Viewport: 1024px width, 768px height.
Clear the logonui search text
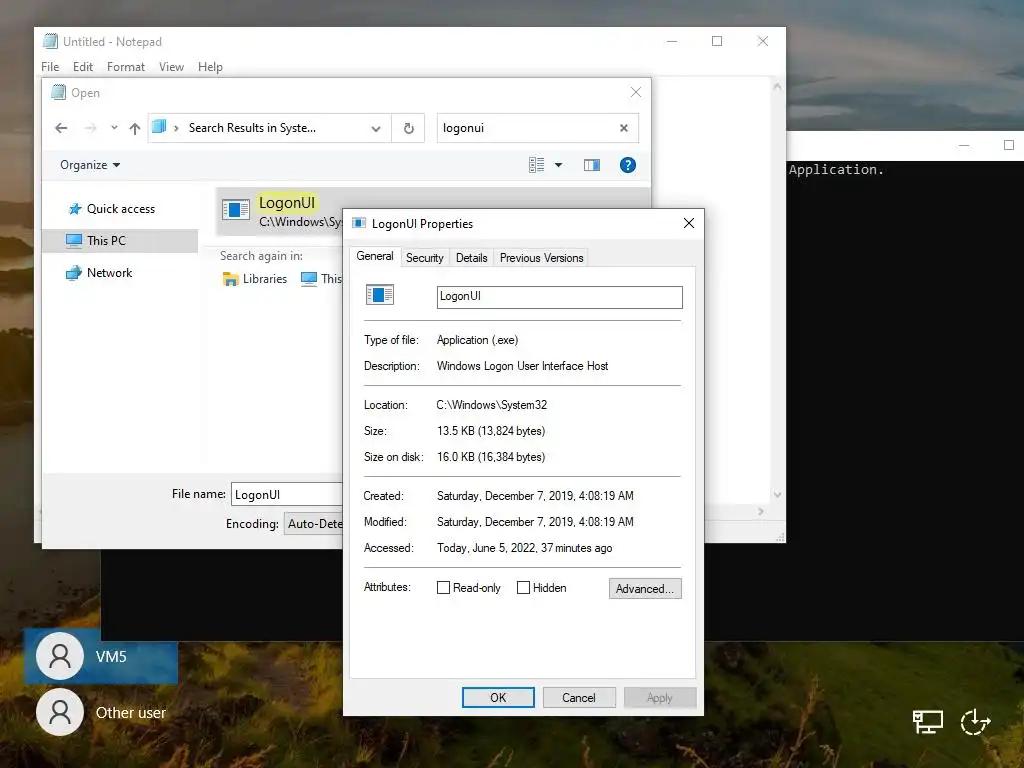click(624, 128)
